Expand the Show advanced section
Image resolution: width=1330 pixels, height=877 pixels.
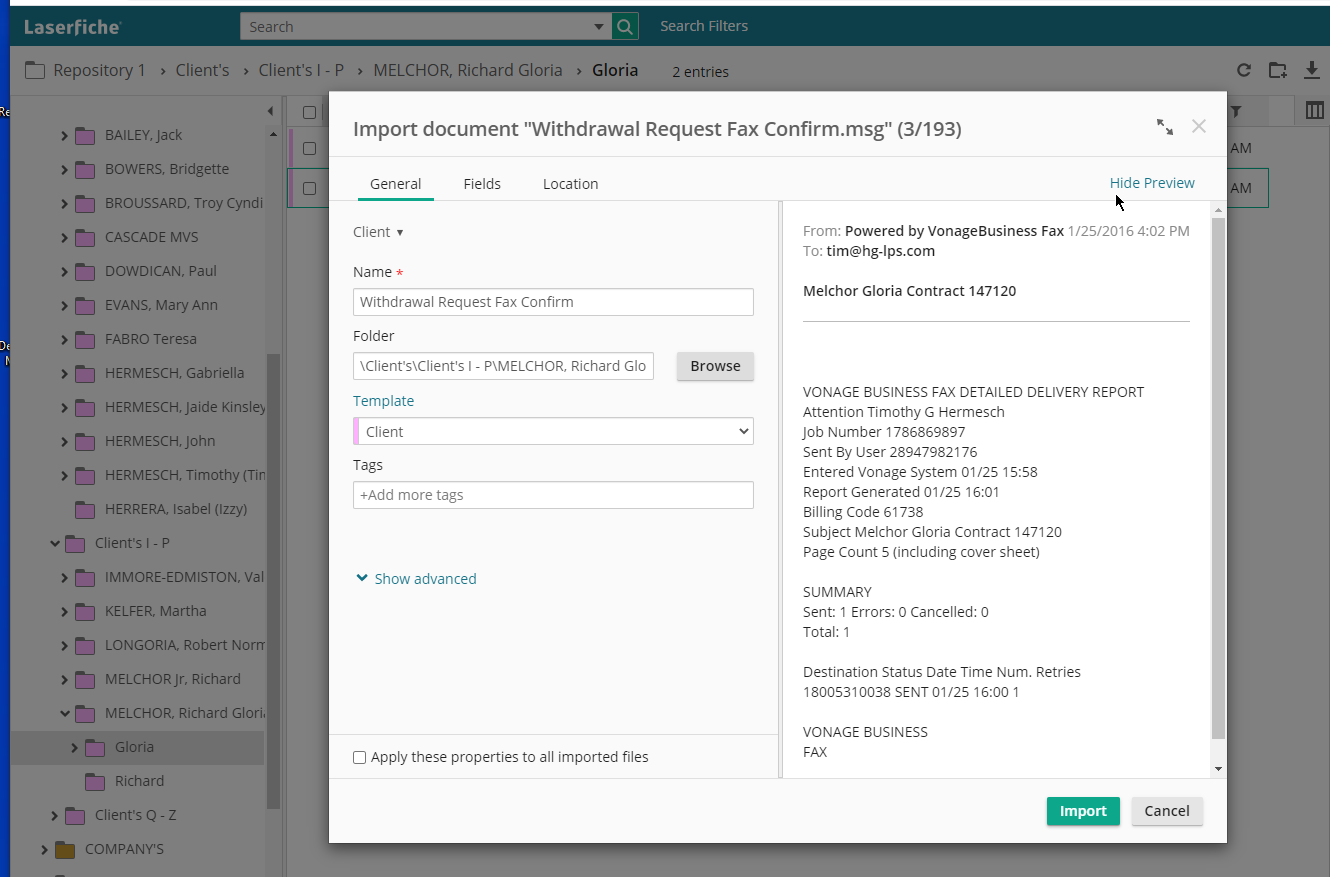(x=416, y=579)
